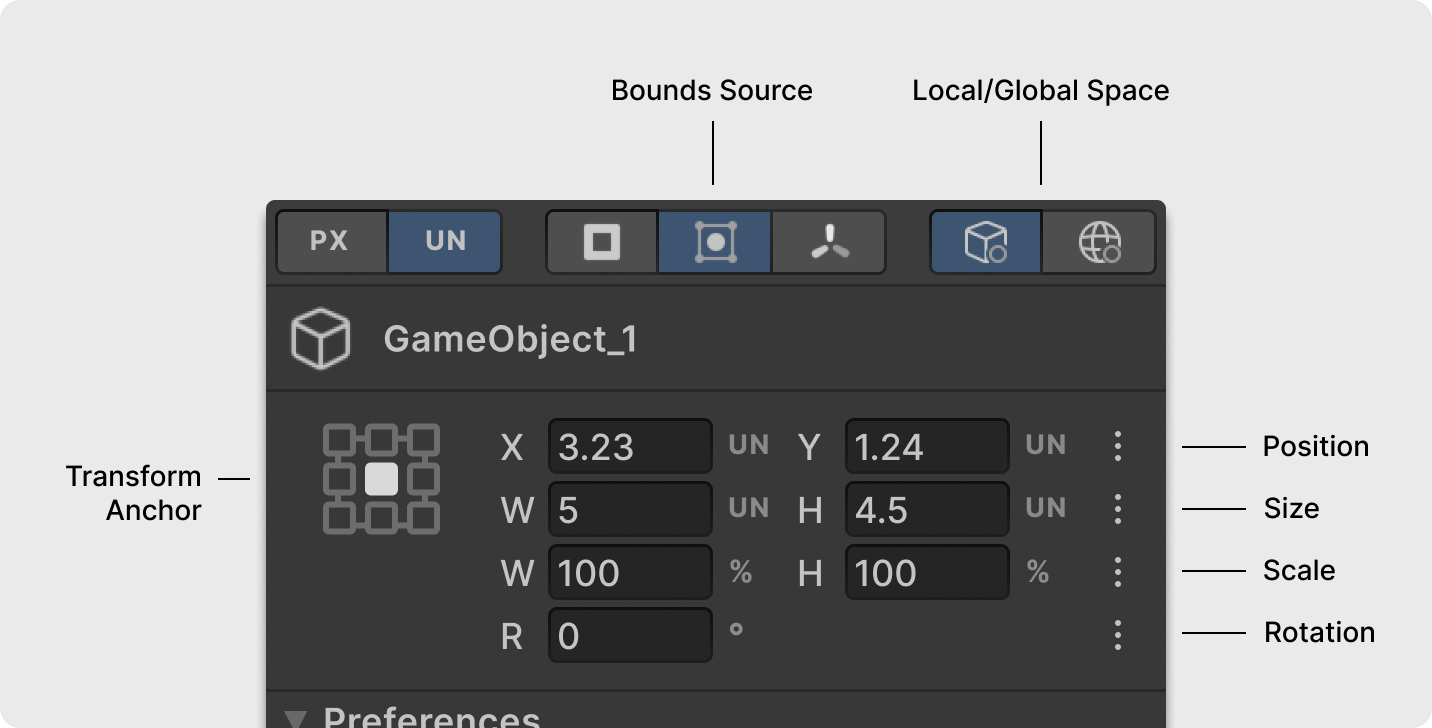The image size is (1432, 728).
Task: Toggle units to UN units
Action: (445, 242)
